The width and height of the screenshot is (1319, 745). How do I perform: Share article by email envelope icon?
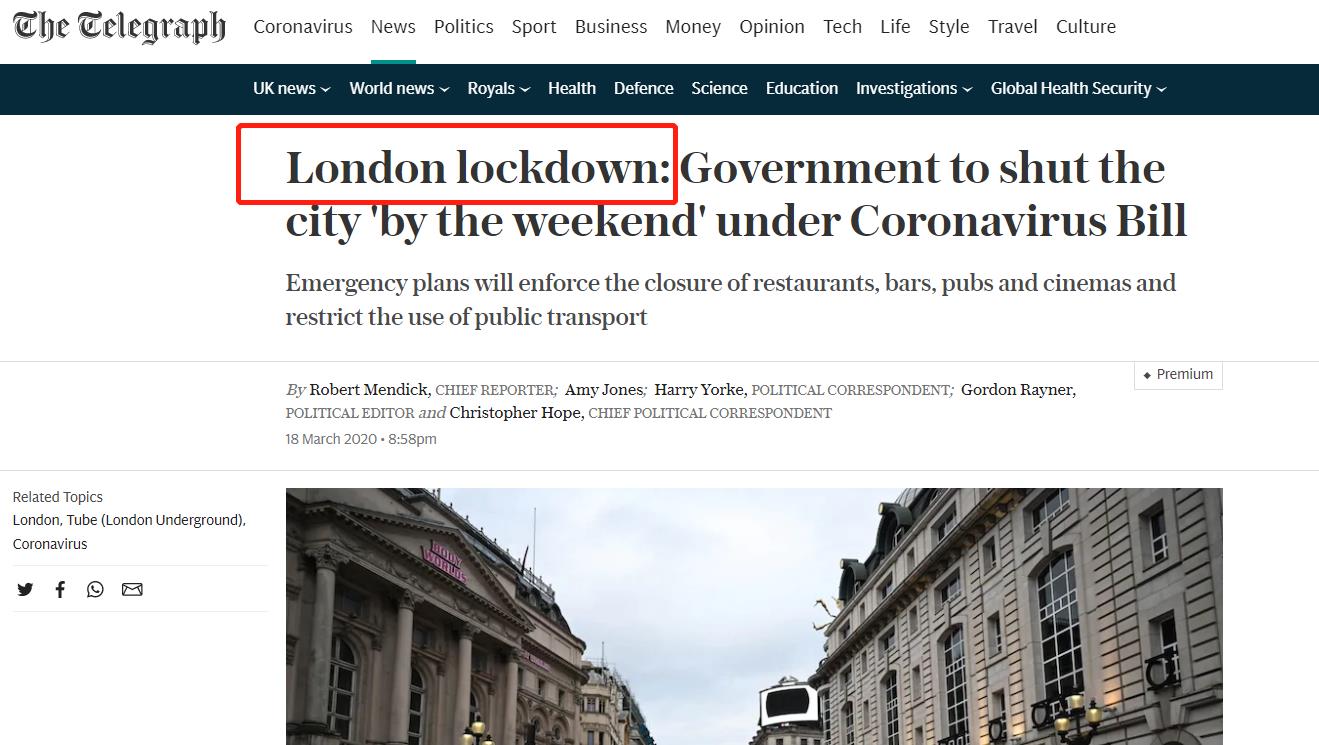tap(132, 589)
